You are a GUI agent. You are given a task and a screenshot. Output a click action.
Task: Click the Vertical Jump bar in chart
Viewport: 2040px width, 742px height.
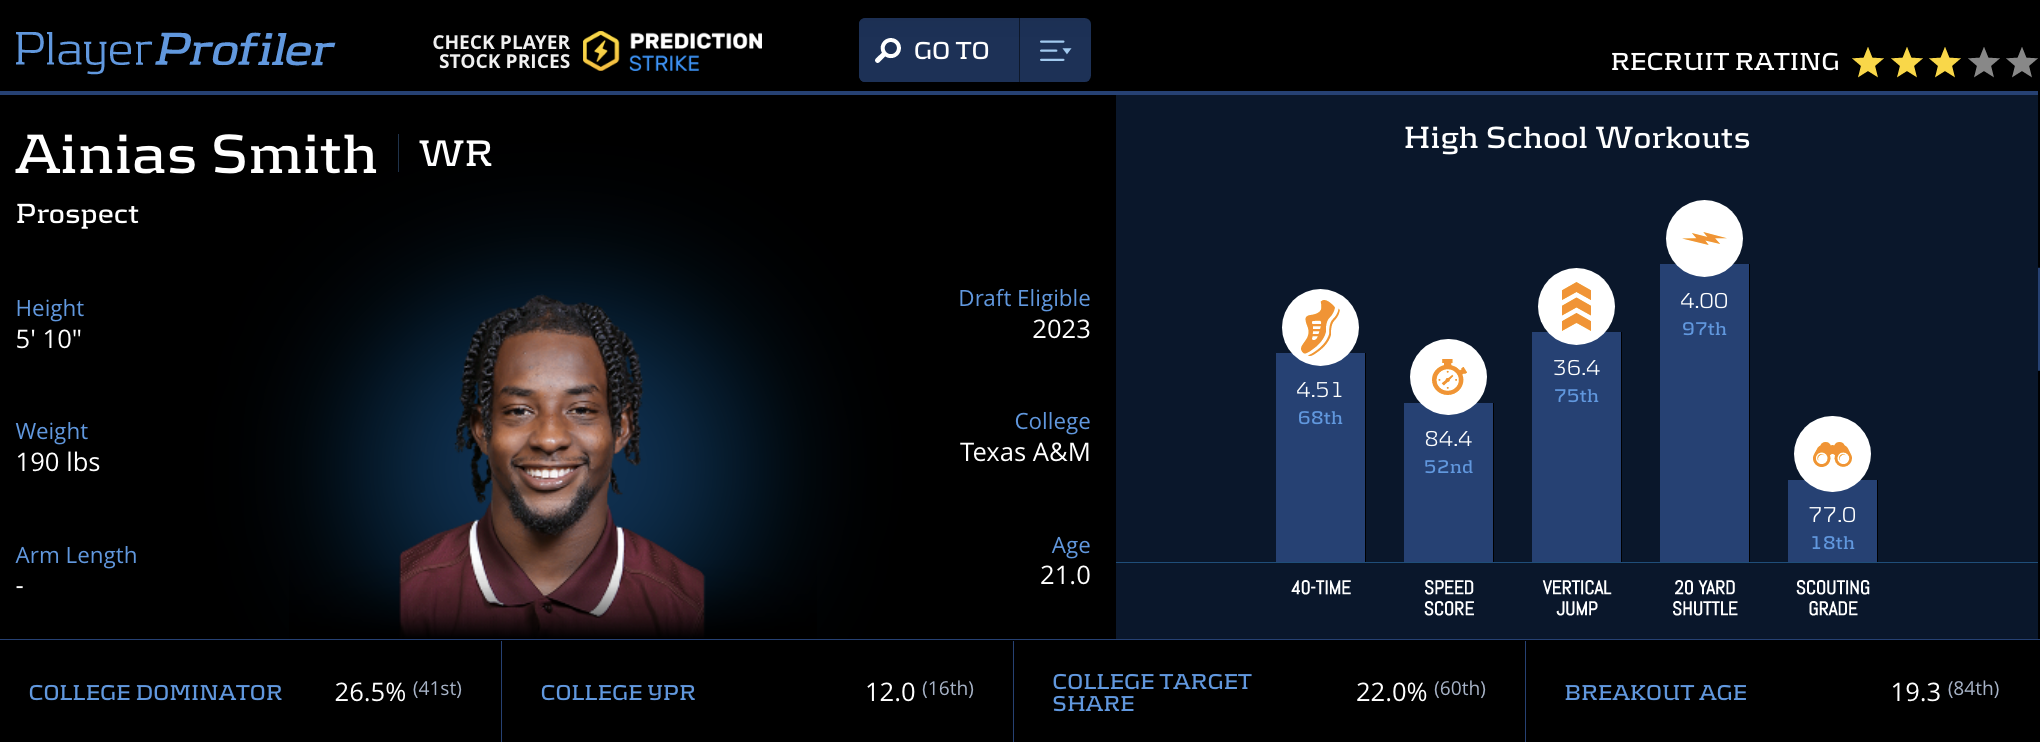[1576, 480]
